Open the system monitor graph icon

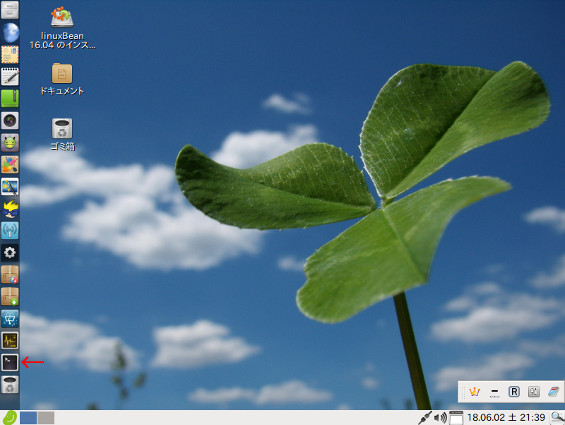click(x=10, y=341)
